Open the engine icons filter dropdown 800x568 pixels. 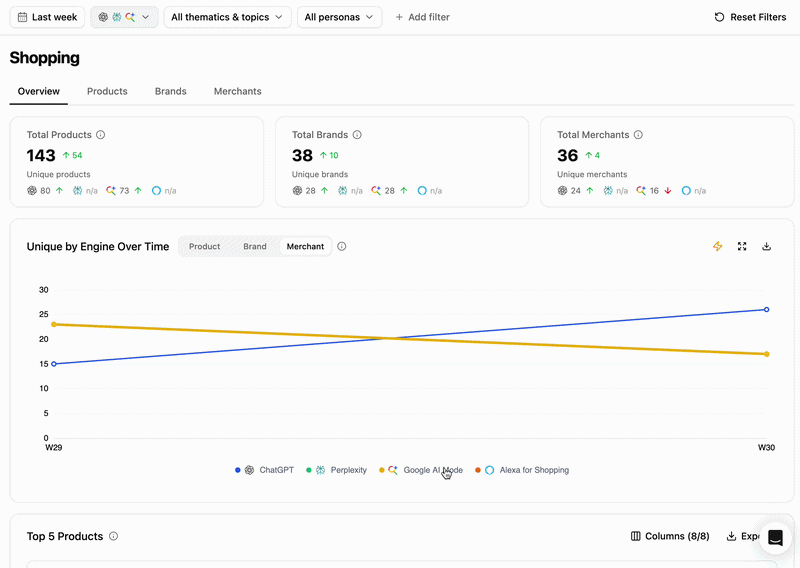[x=124, y=17]
